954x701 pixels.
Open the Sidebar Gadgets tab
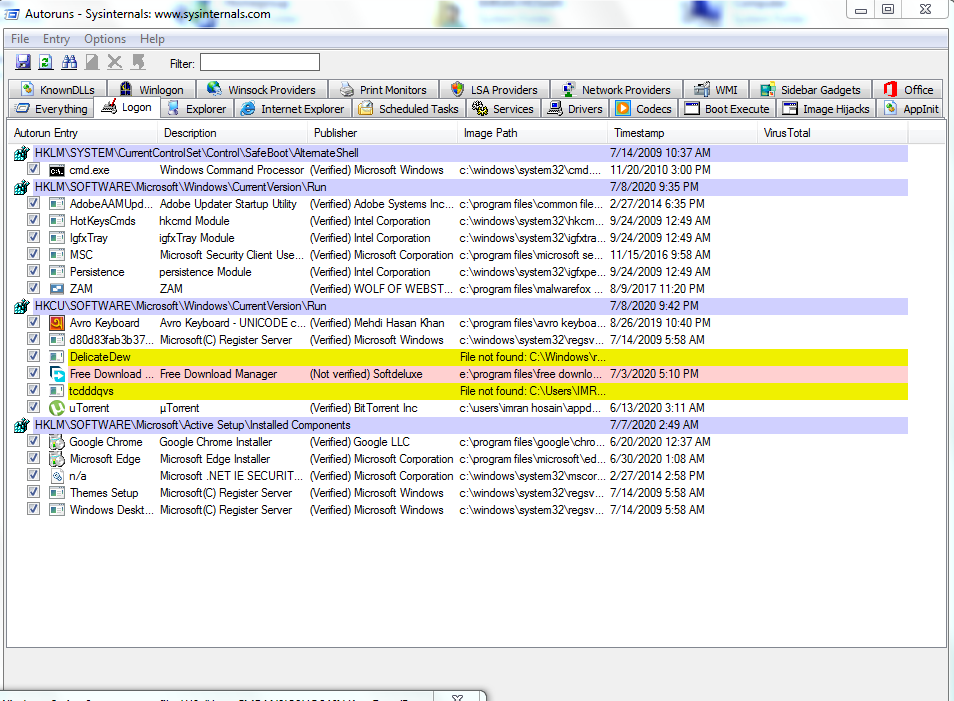[x=811, y=90]
